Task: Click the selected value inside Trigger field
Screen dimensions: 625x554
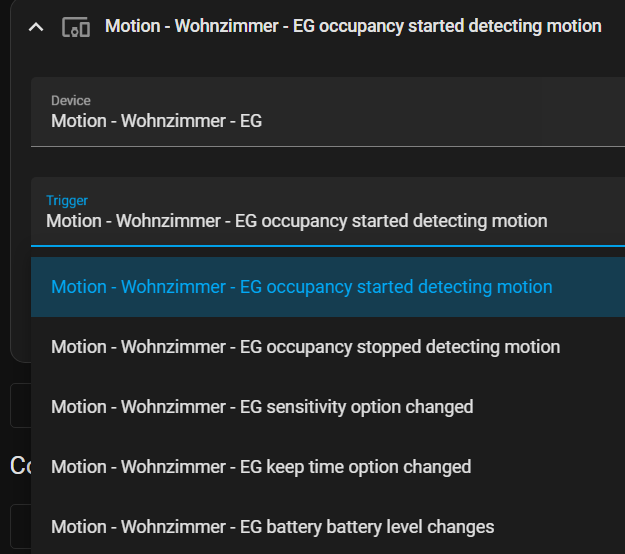Action: point(296,221)
